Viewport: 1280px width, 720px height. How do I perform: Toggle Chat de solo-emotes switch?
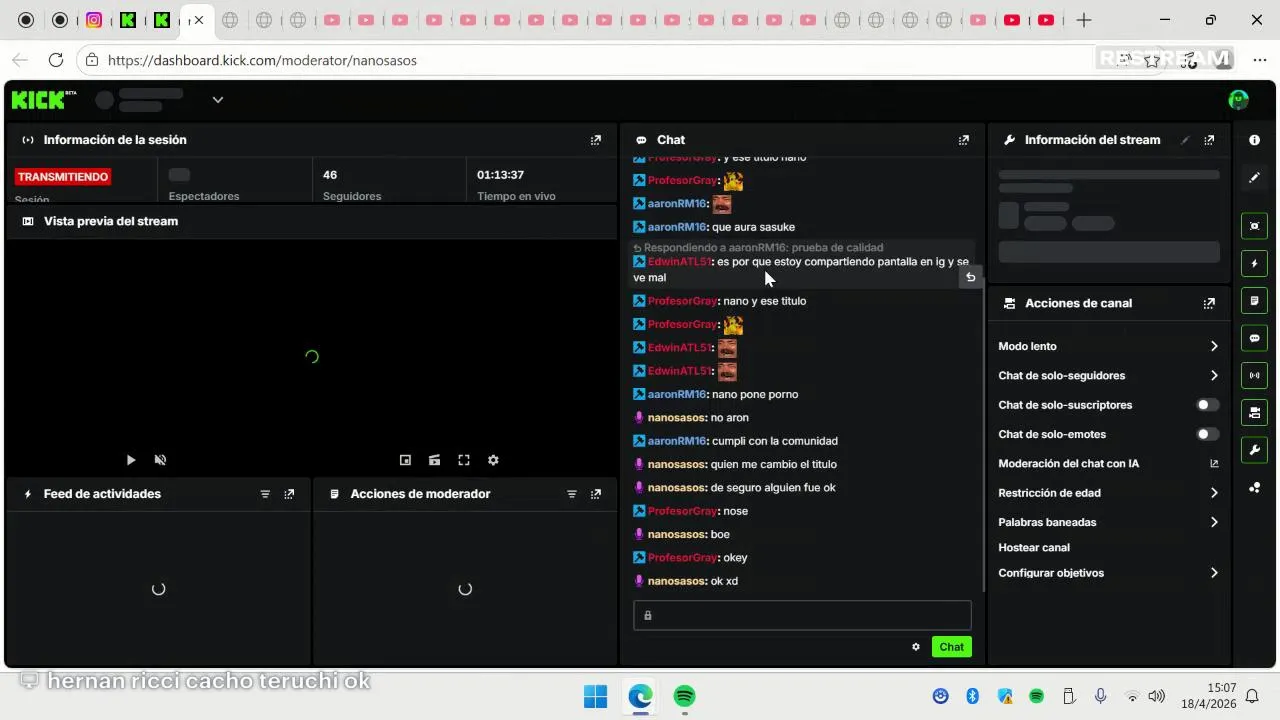[x=1208, y=434]
